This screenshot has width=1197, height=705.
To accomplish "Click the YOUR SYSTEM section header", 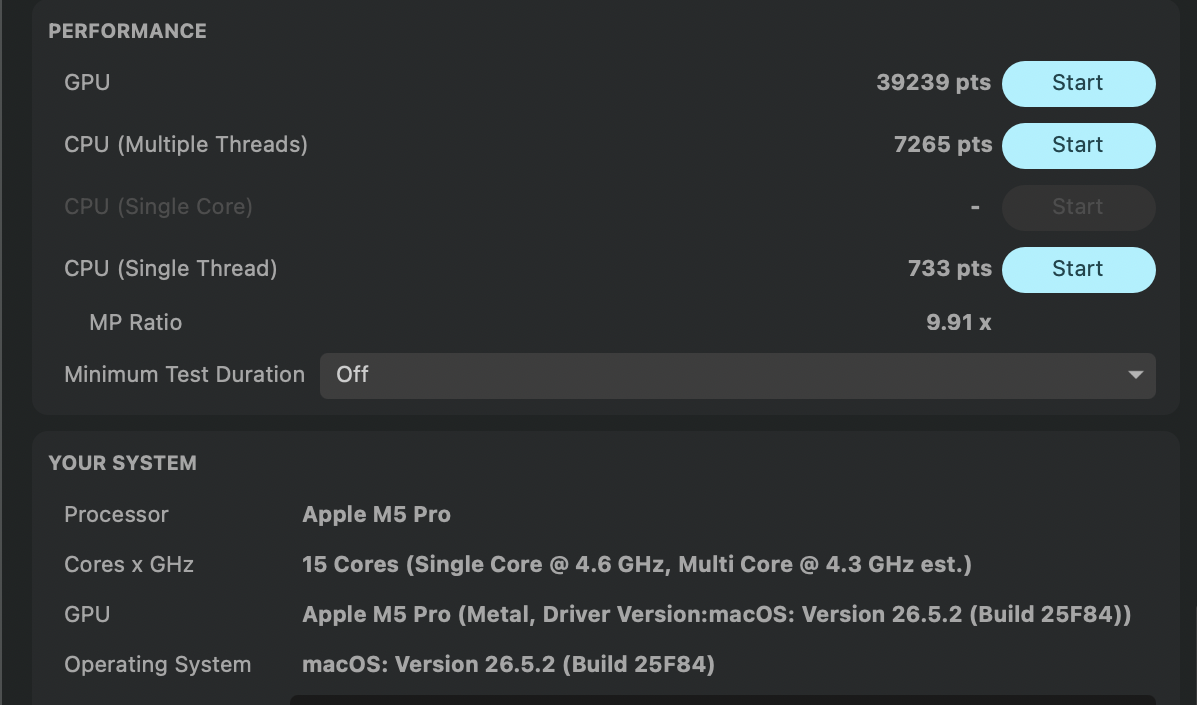I will coord(122,463).
